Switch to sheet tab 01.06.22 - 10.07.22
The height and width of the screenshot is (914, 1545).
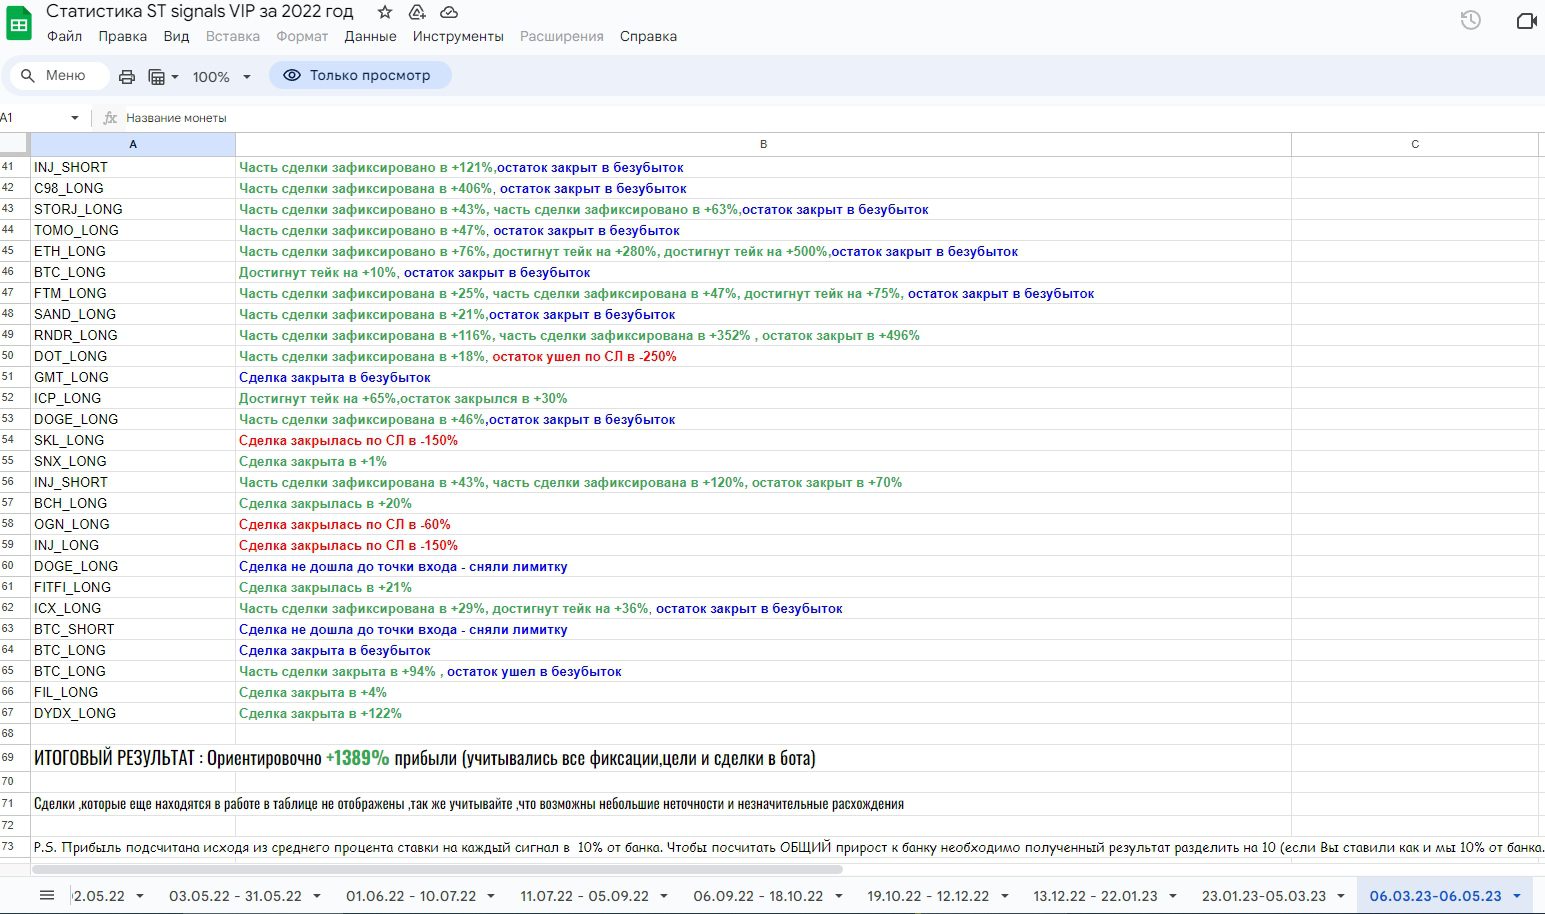coord(411,895)
